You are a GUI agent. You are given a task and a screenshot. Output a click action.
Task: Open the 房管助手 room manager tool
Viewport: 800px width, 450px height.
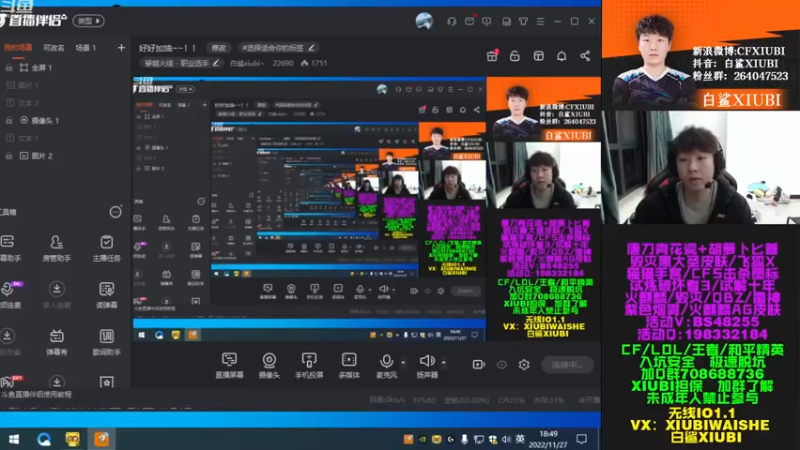click(56, 248)
